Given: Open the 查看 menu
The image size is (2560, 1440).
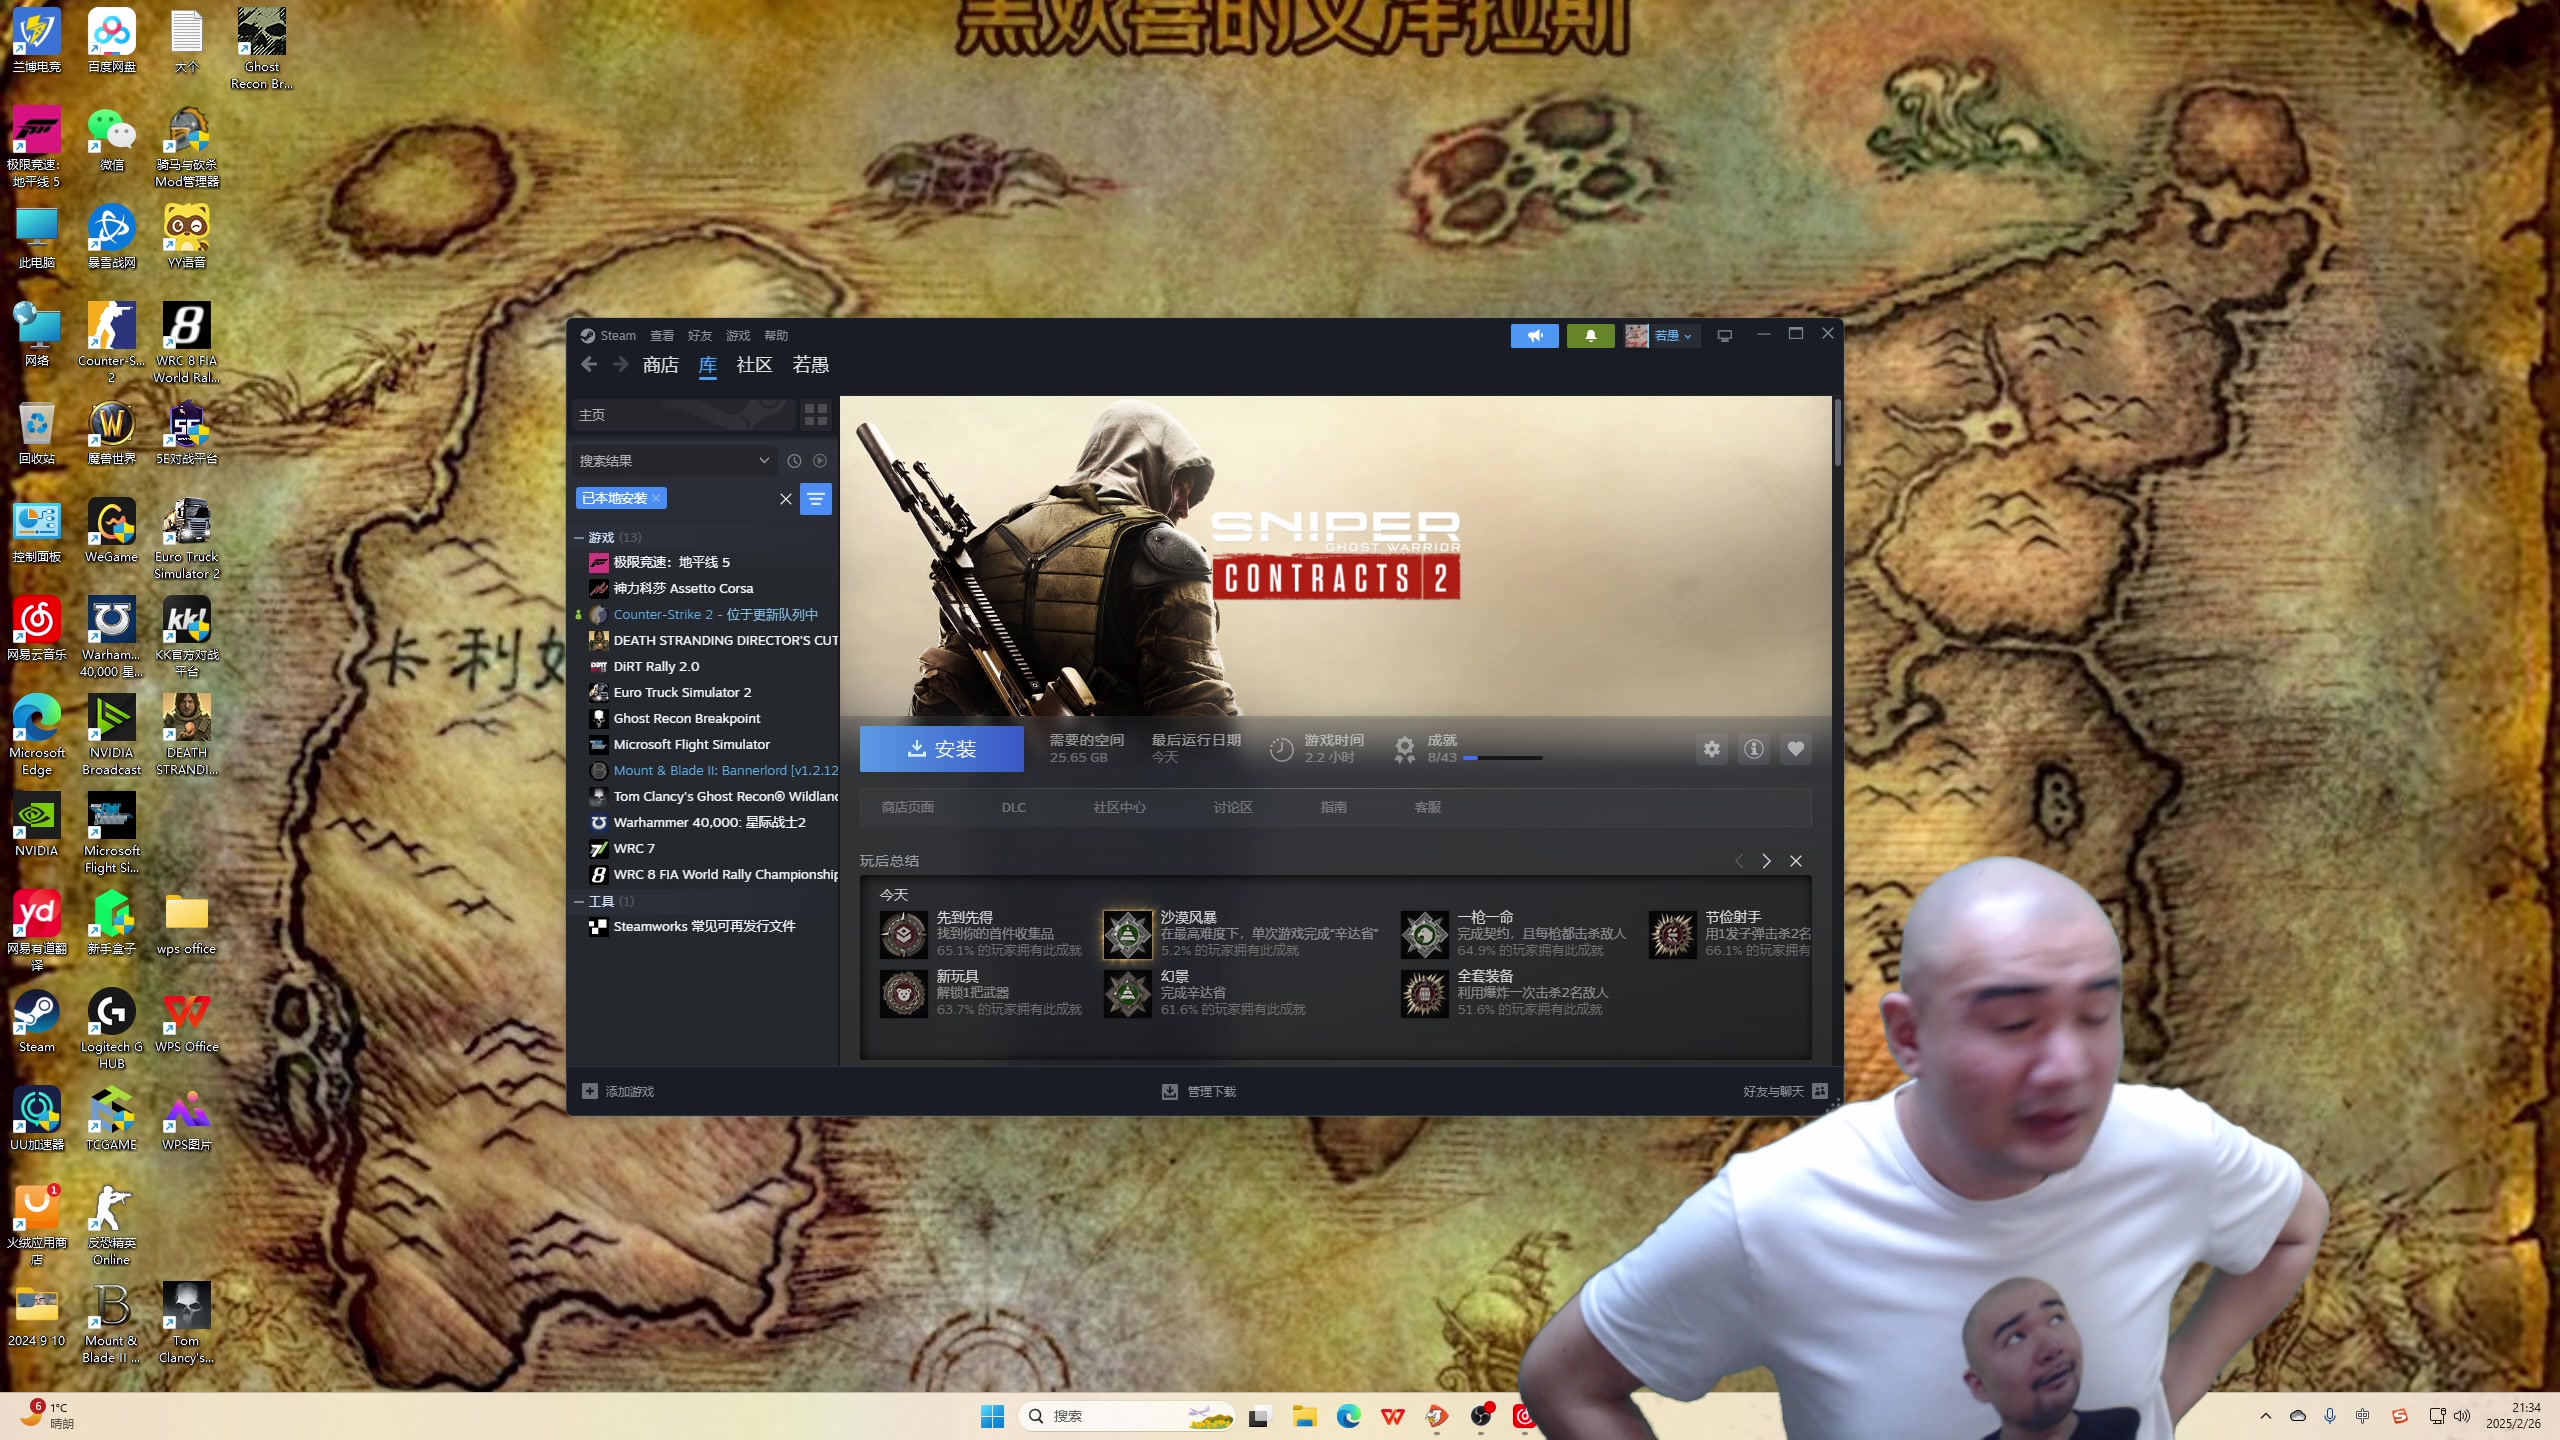Looking at the screenshot, I should tap(662, 336).
